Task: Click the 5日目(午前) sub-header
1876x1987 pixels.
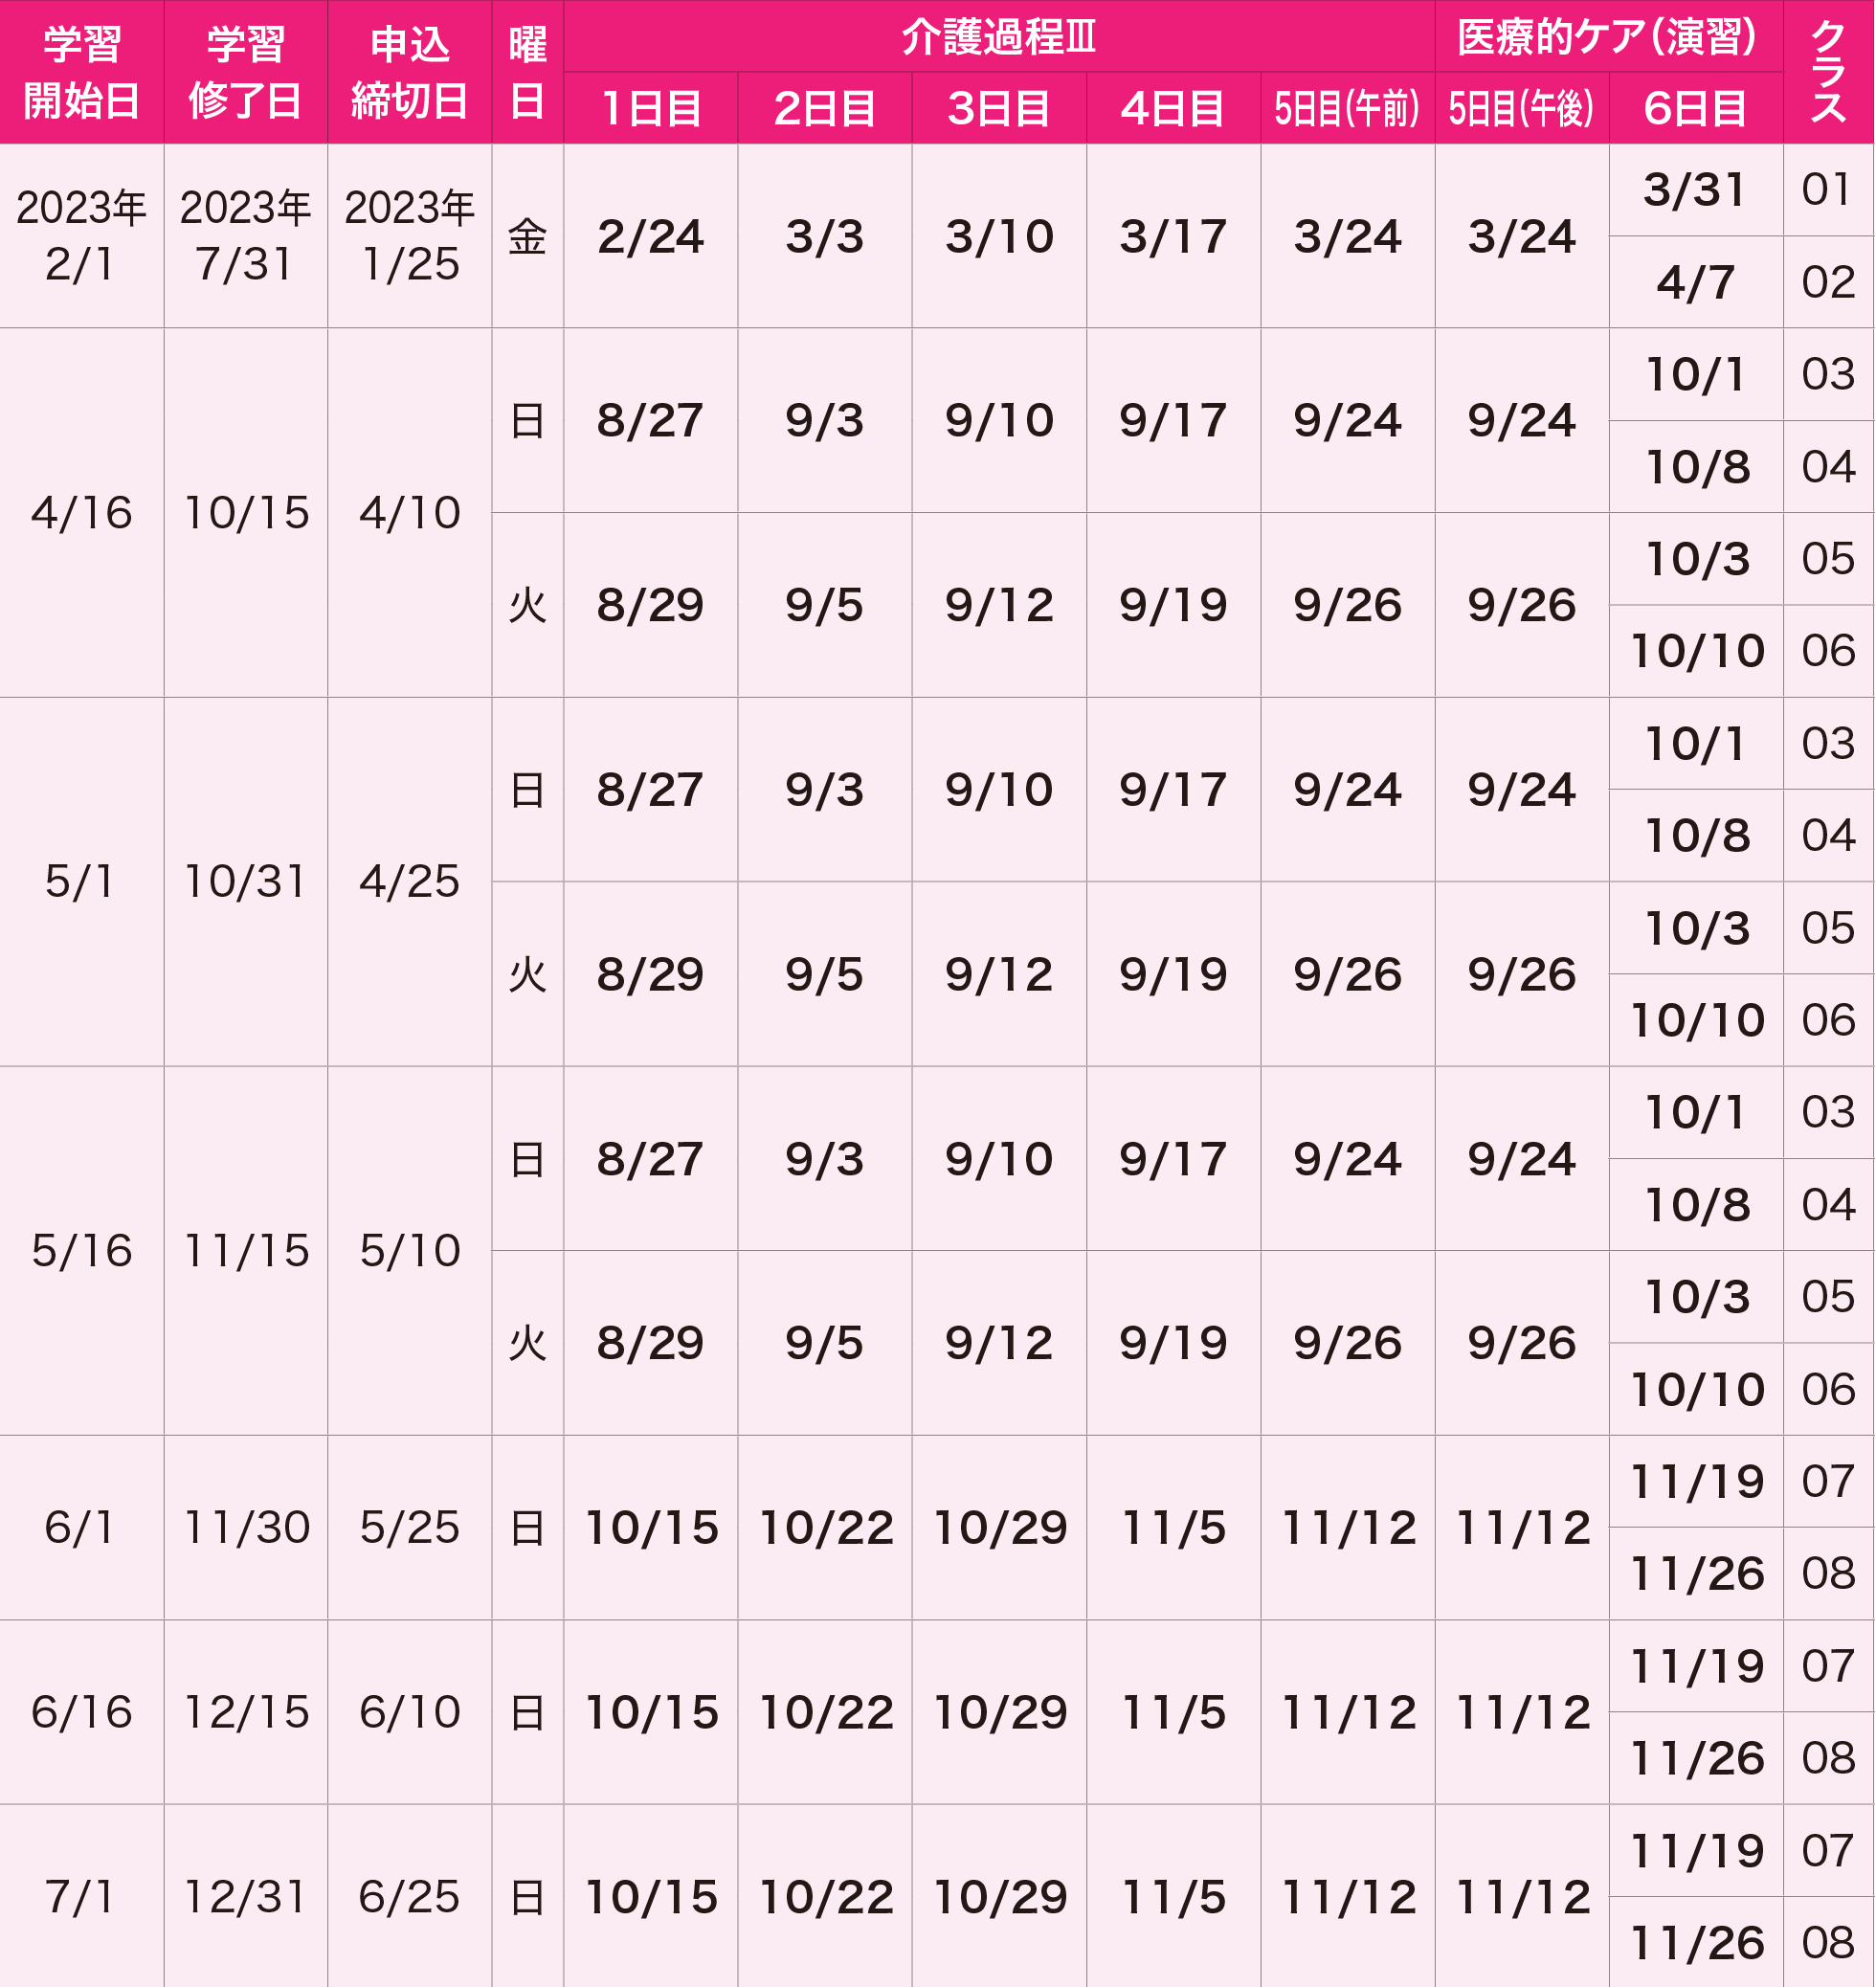Action: 1348,108
